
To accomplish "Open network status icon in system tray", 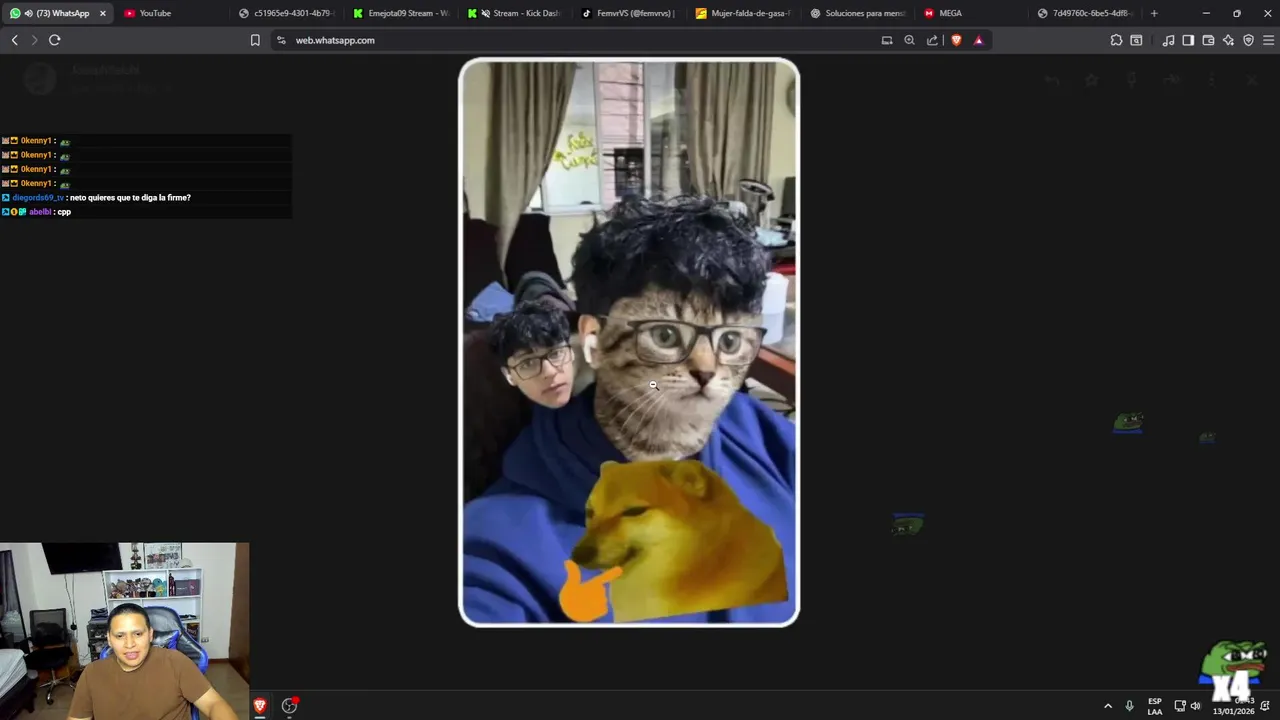I will (1180, 706).
